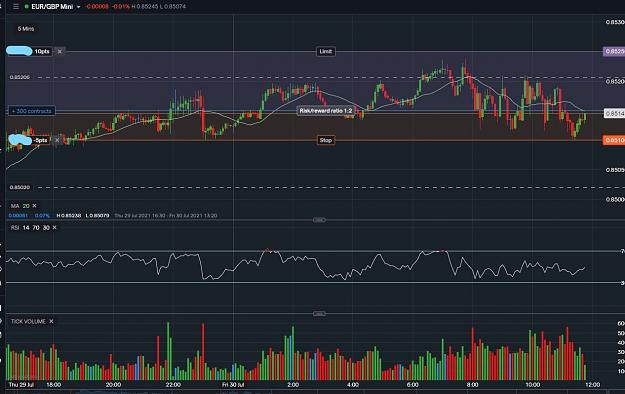This screenshot has height=394, width=625.
Task: Click the +300 contracts position label
Action: tap(32, 111)
